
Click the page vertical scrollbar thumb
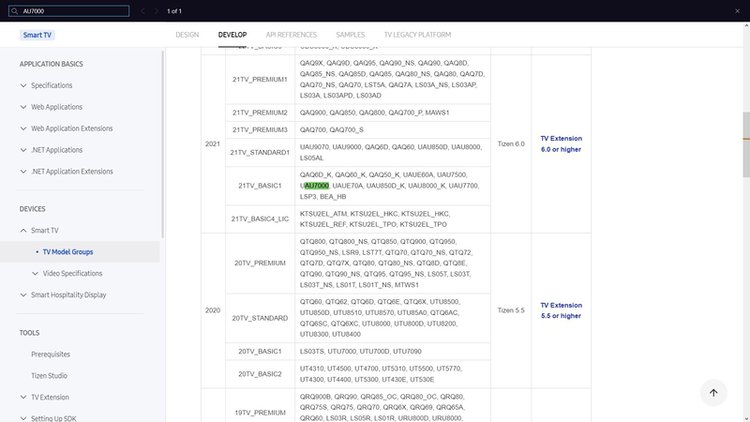pos(746,144)
